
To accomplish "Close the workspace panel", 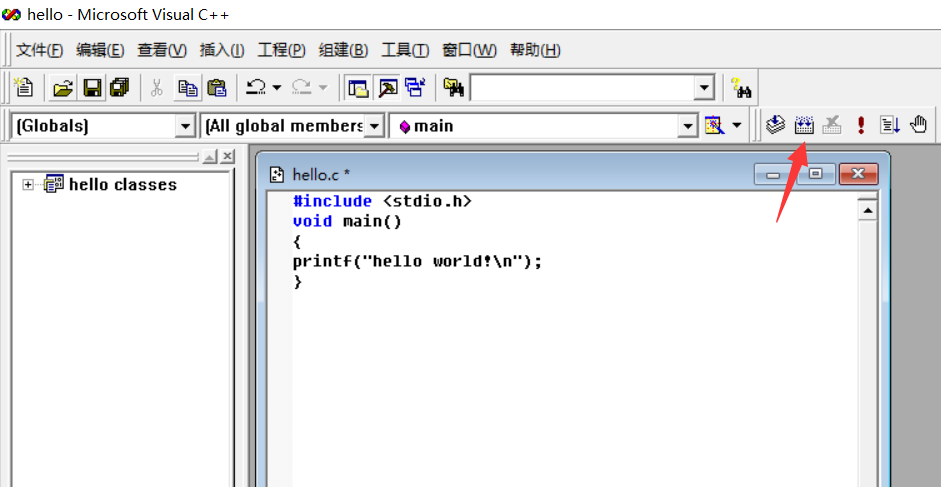I will pos(227,157).
